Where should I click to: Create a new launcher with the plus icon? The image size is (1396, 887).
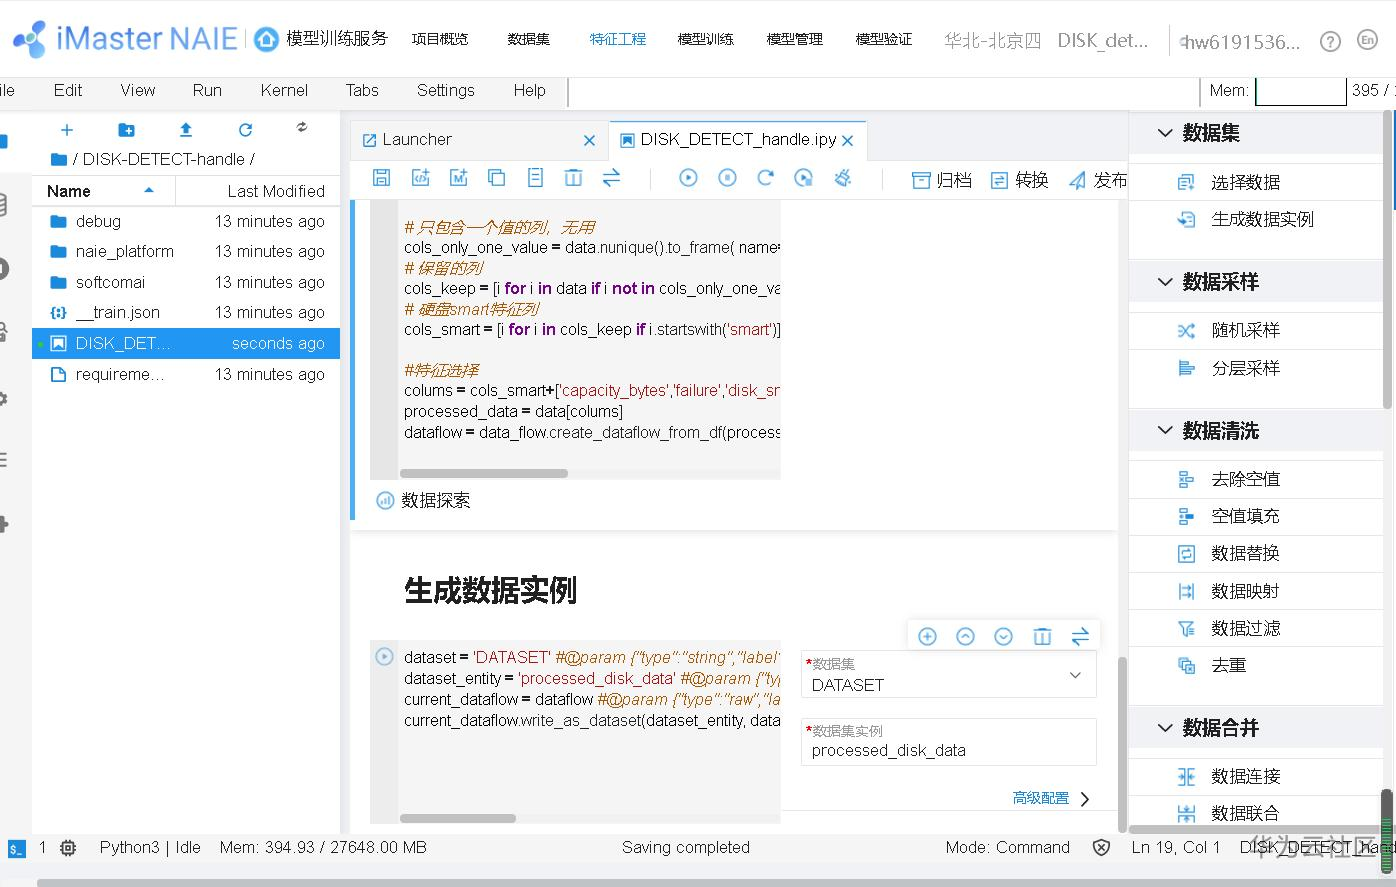(67, 129)
